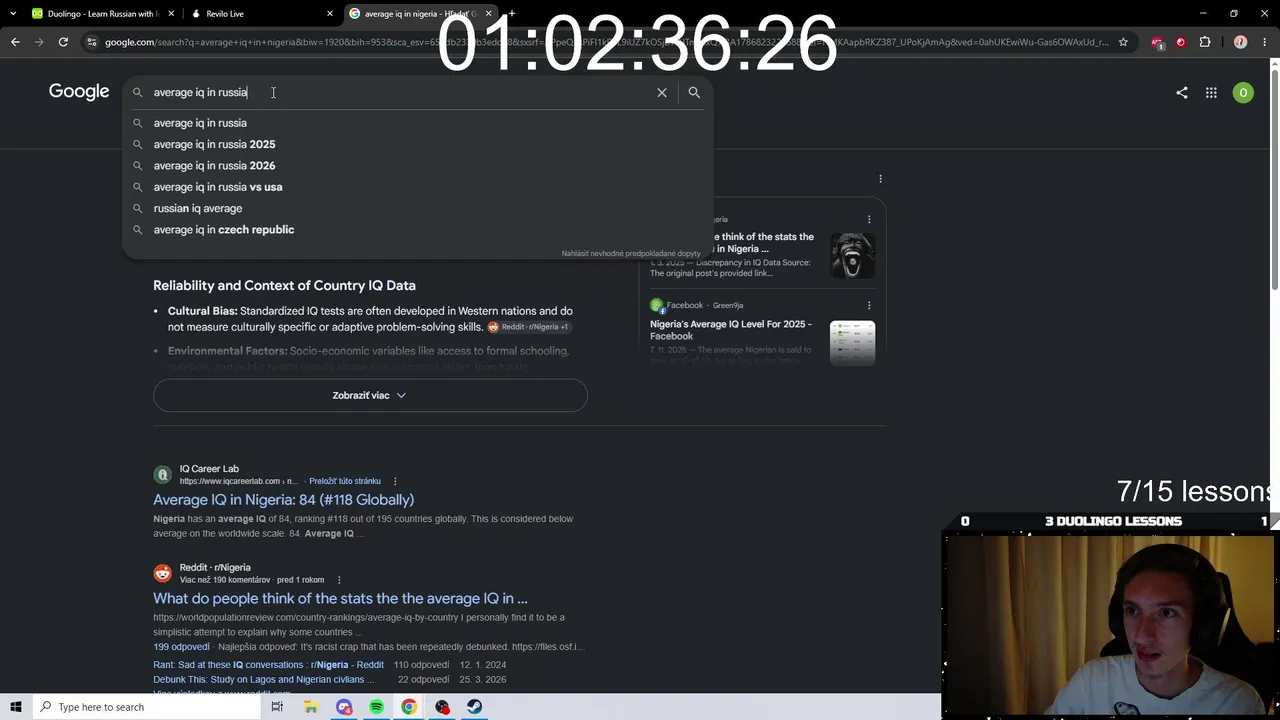Go back to the previous page

click(15, 42)
